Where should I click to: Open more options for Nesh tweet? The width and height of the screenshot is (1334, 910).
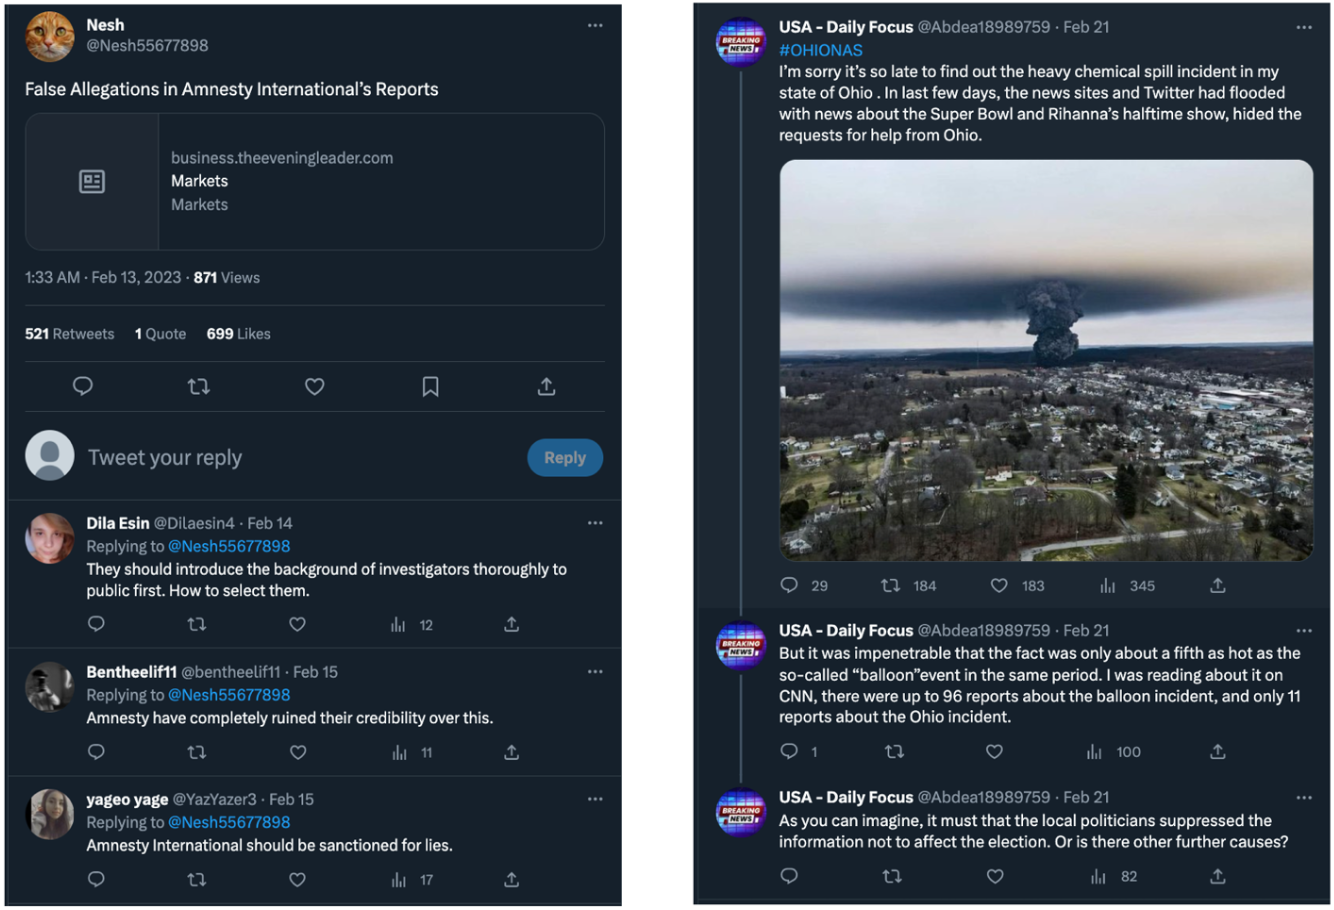click(x=595, y=26)
